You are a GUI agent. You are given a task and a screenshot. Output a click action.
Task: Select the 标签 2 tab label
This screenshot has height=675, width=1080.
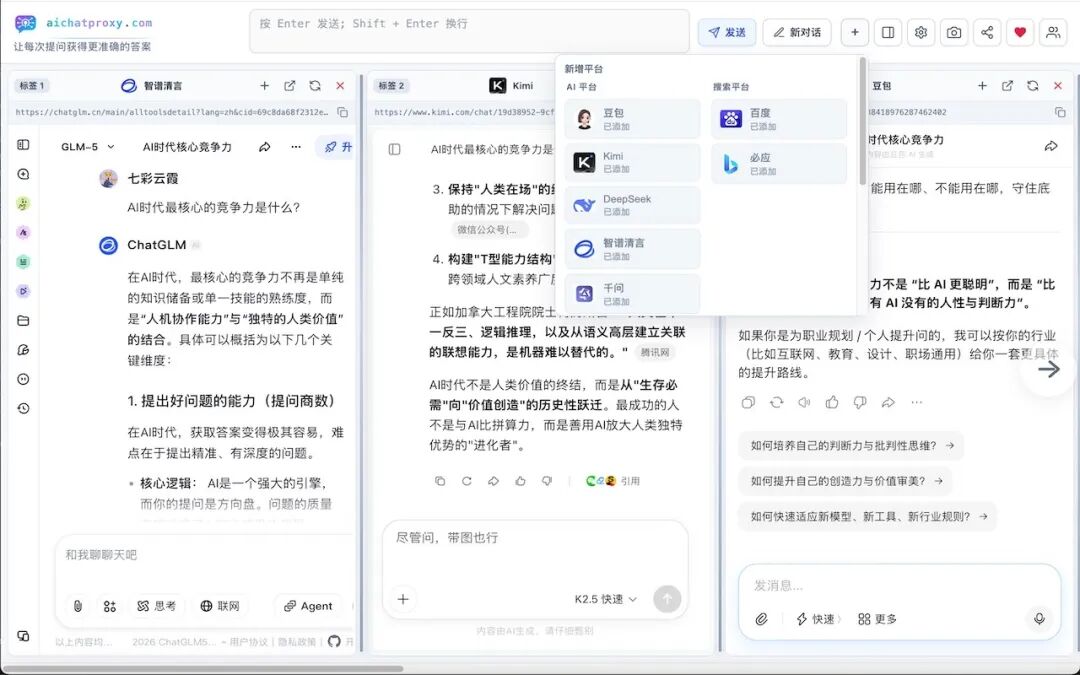[x=391, y=85]
